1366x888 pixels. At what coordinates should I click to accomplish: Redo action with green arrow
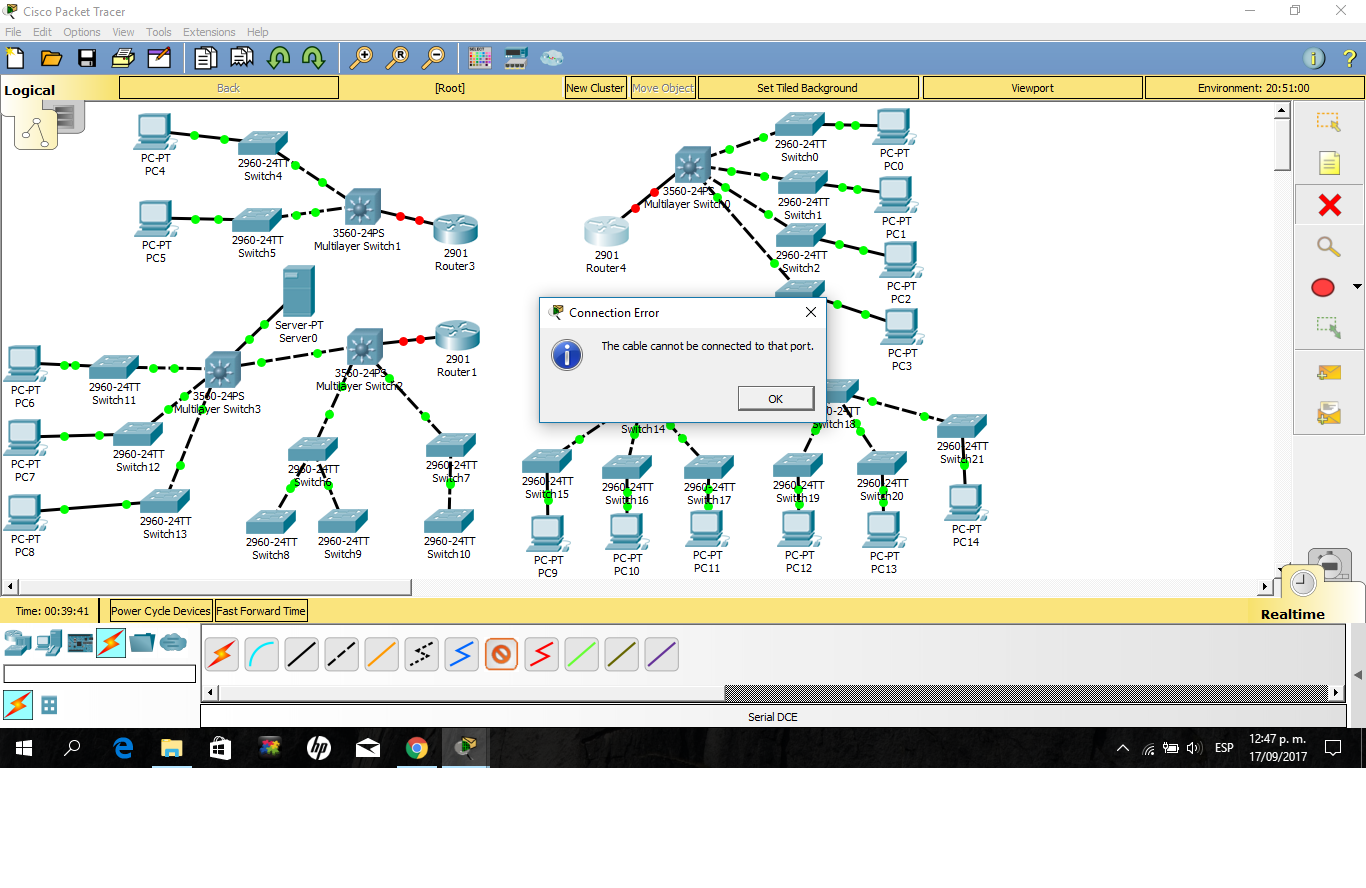(x=313, y=58)
